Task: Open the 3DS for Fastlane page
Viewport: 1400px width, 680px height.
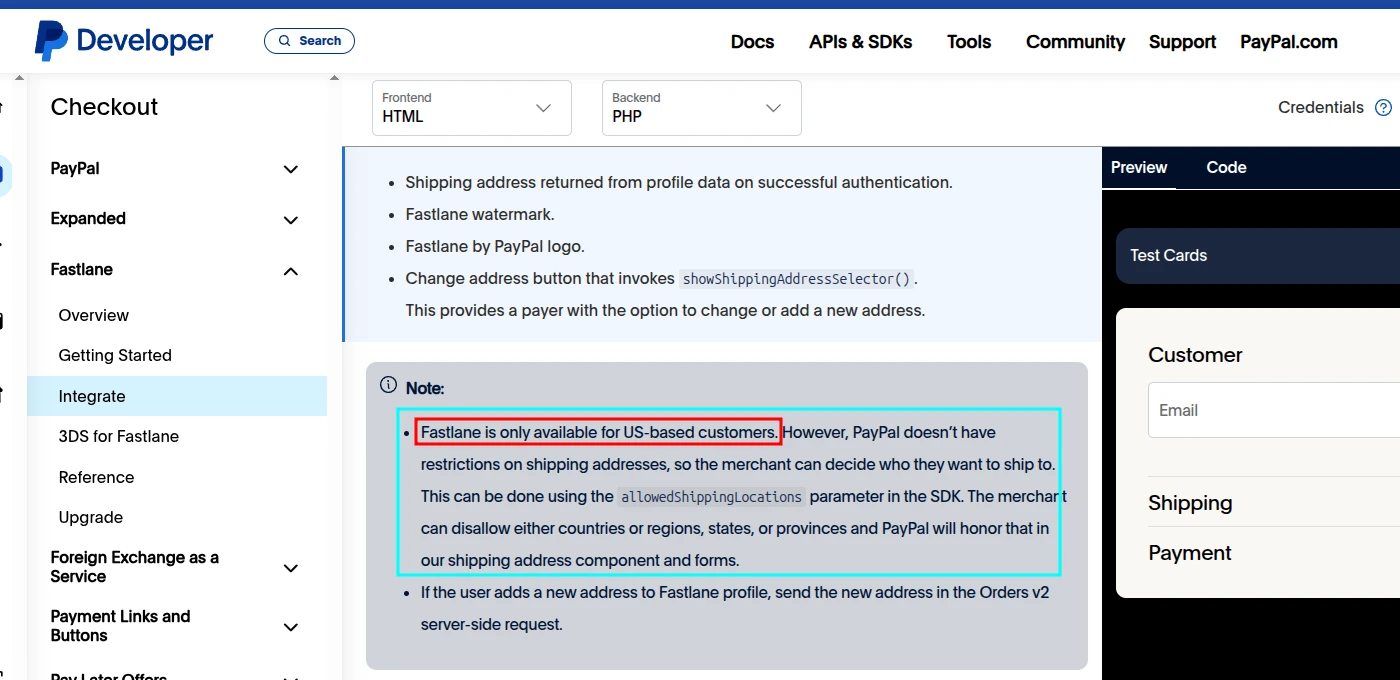Action: coord(119,436)
